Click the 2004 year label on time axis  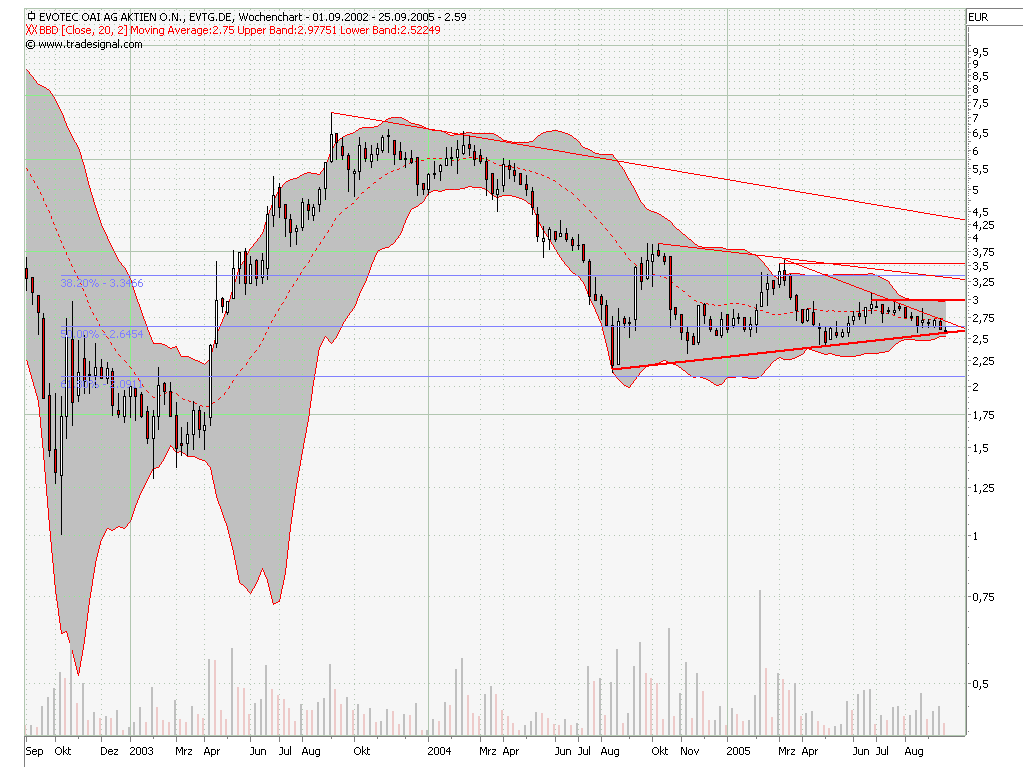(x=438, y=750)
